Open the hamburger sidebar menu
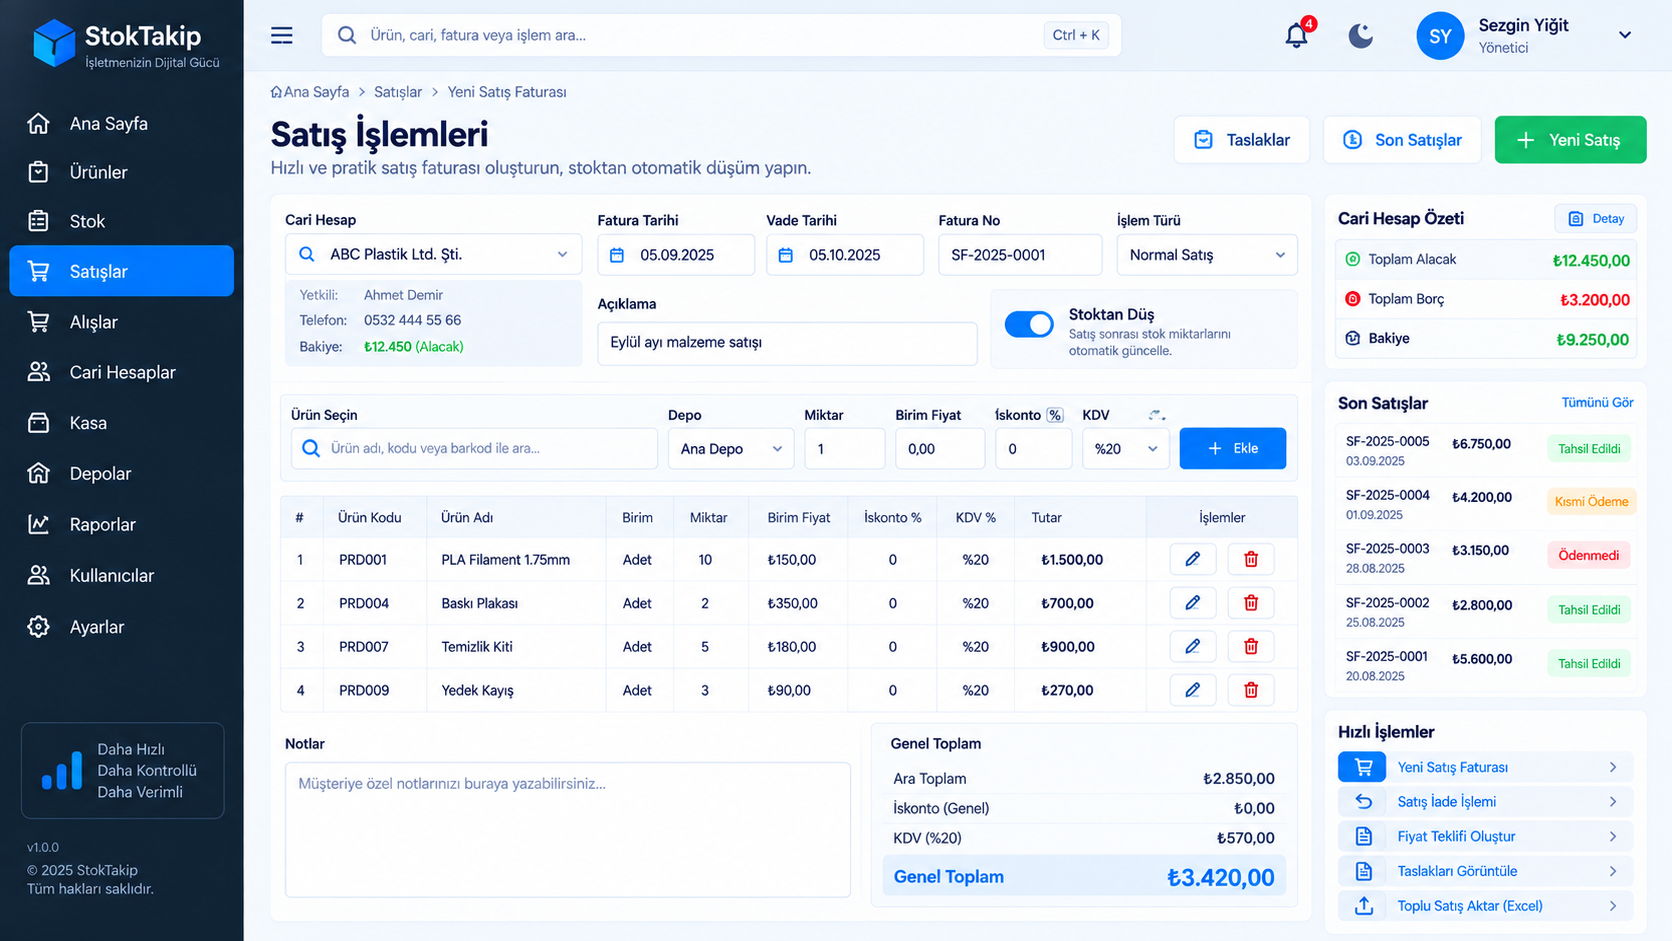Image resolution: width=1672 pixels, height=941 pixels. coord(282,35)
